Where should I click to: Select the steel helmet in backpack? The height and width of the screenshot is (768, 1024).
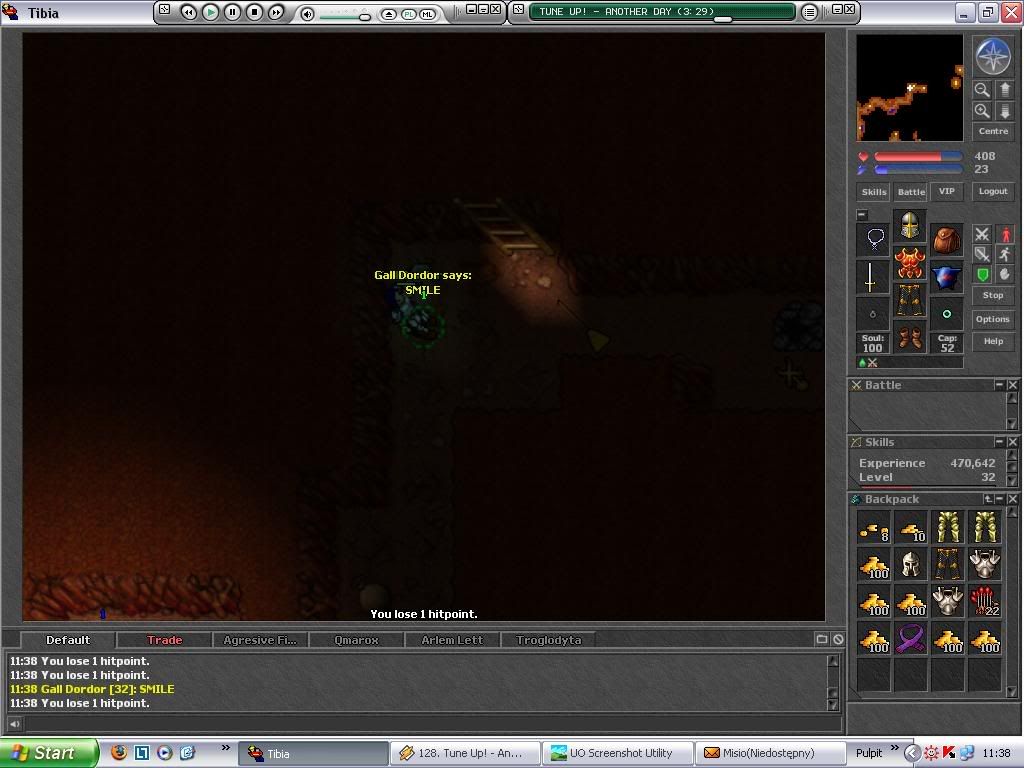(x=910, y=564)
